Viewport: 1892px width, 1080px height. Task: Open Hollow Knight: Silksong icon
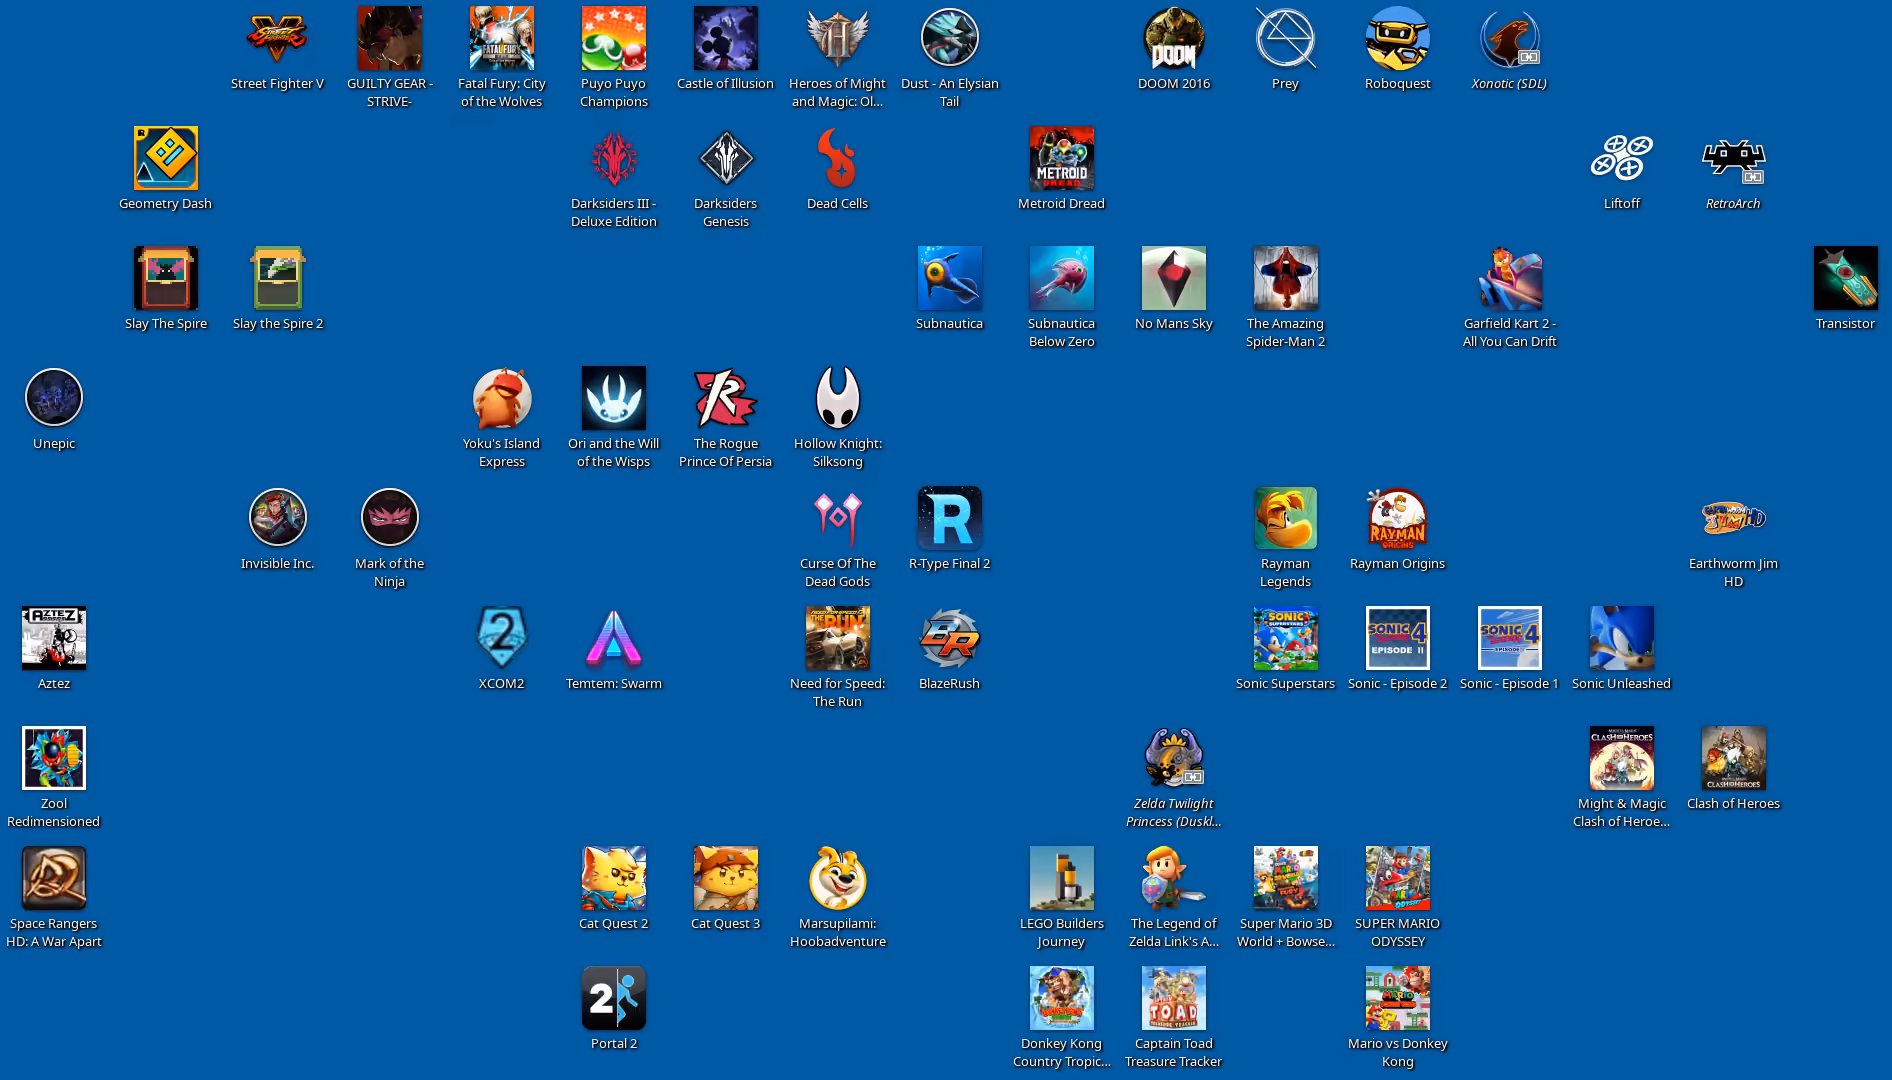(x=837, y=398)
